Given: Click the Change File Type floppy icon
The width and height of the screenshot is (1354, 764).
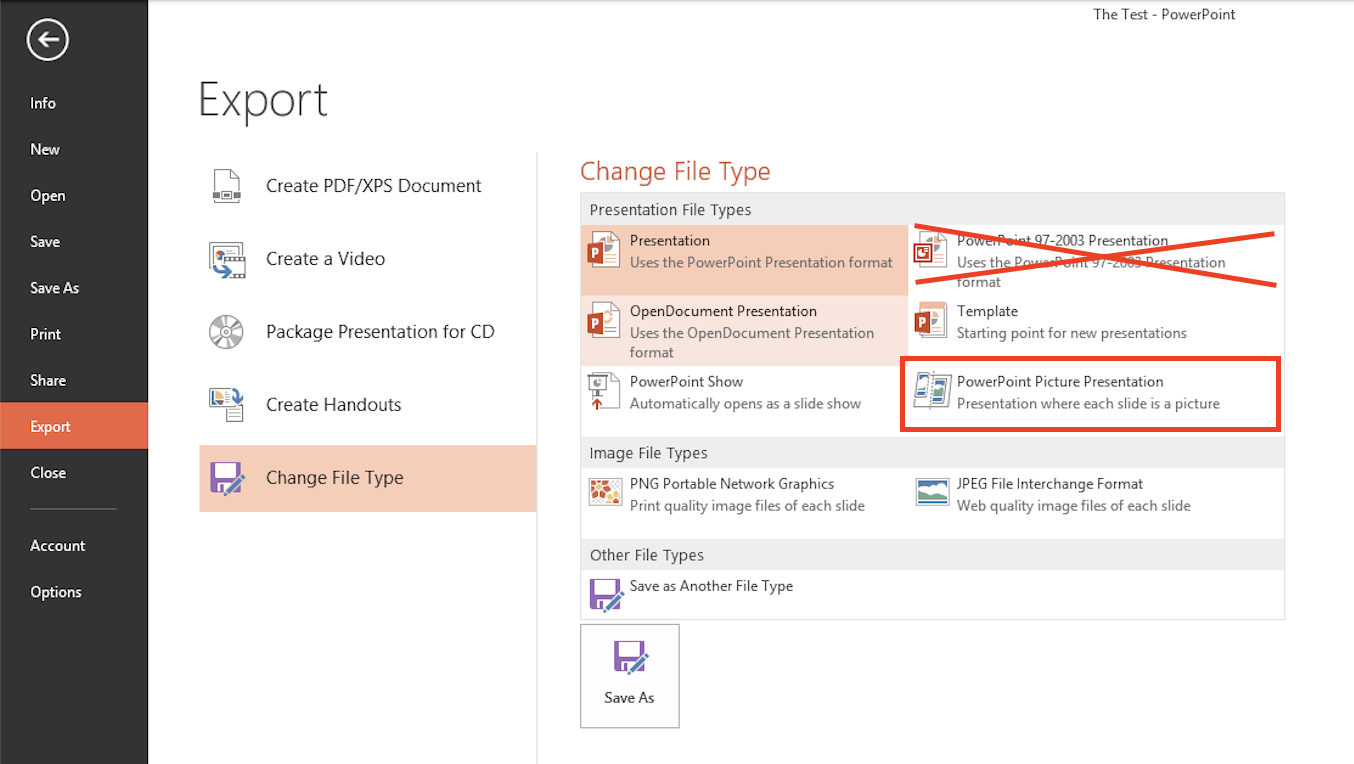Looking at the screenshot, I should pyautogui.click(x=227, y=478).
